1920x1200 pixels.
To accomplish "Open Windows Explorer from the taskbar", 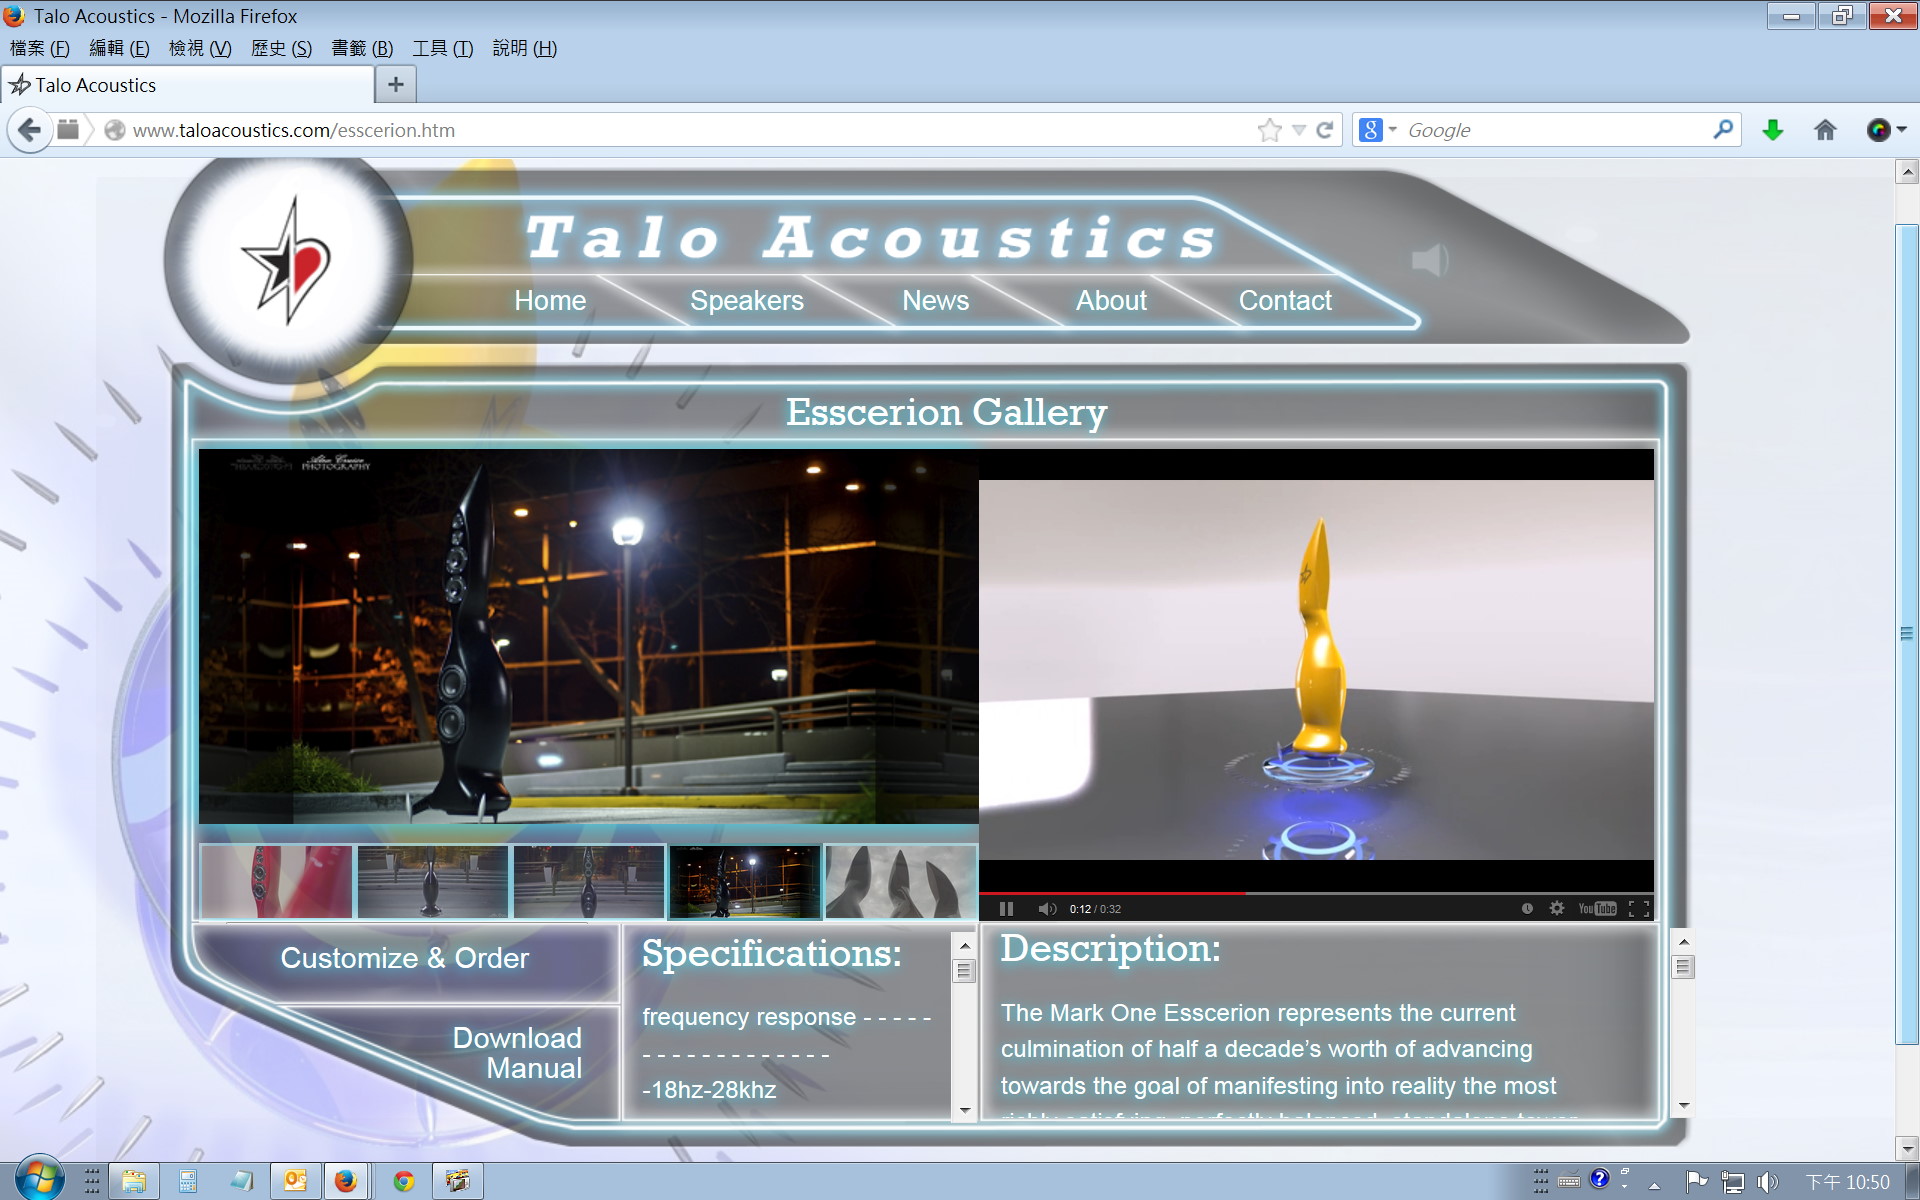I will tap(134, 1181).
